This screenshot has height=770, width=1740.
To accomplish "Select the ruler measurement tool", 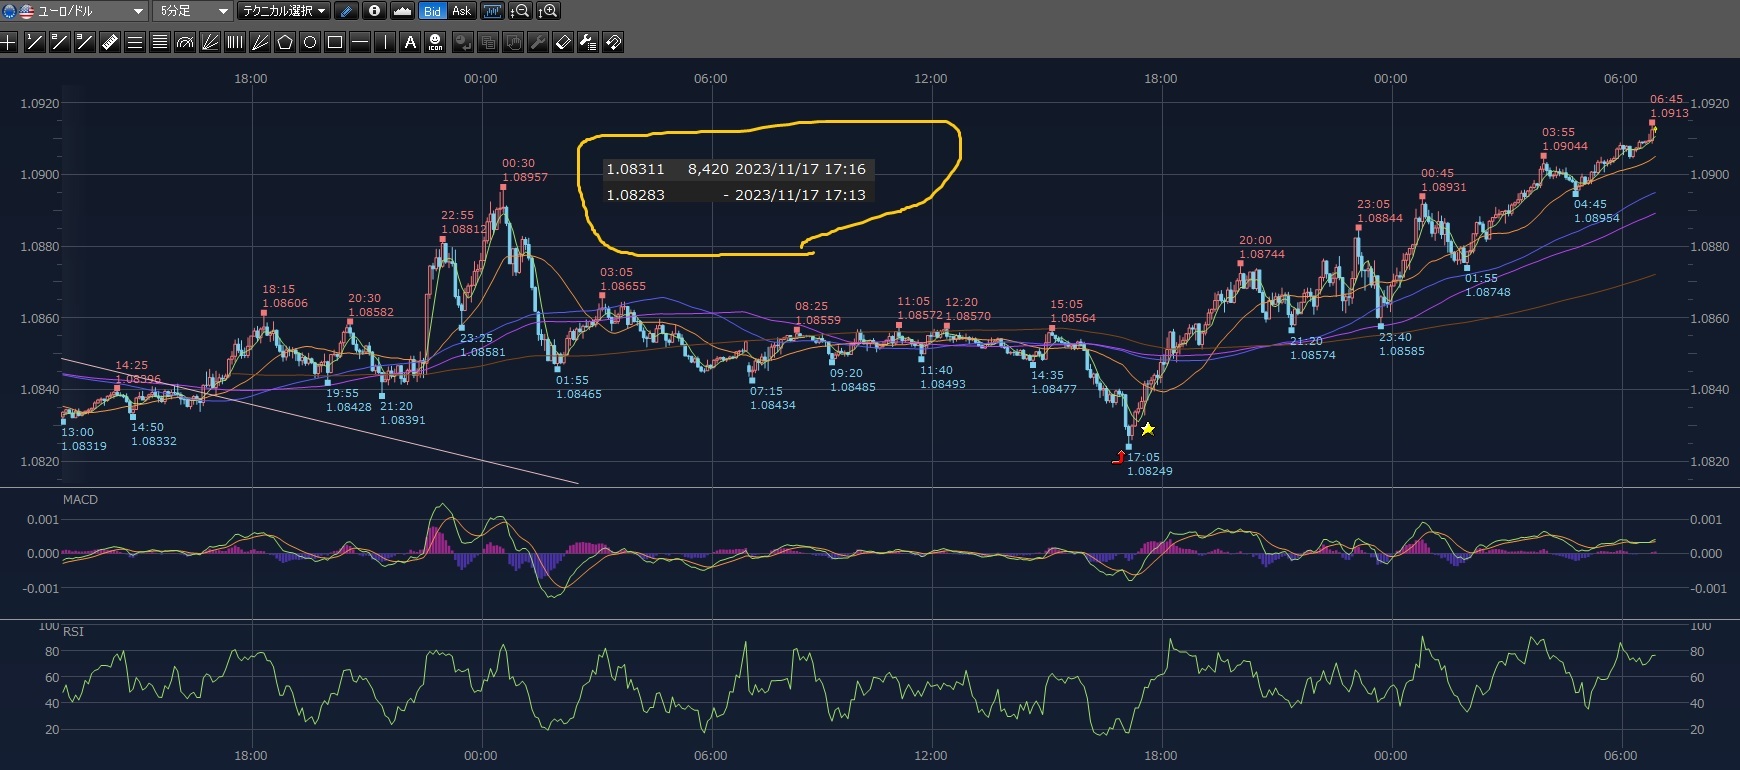I will [110, 42].
